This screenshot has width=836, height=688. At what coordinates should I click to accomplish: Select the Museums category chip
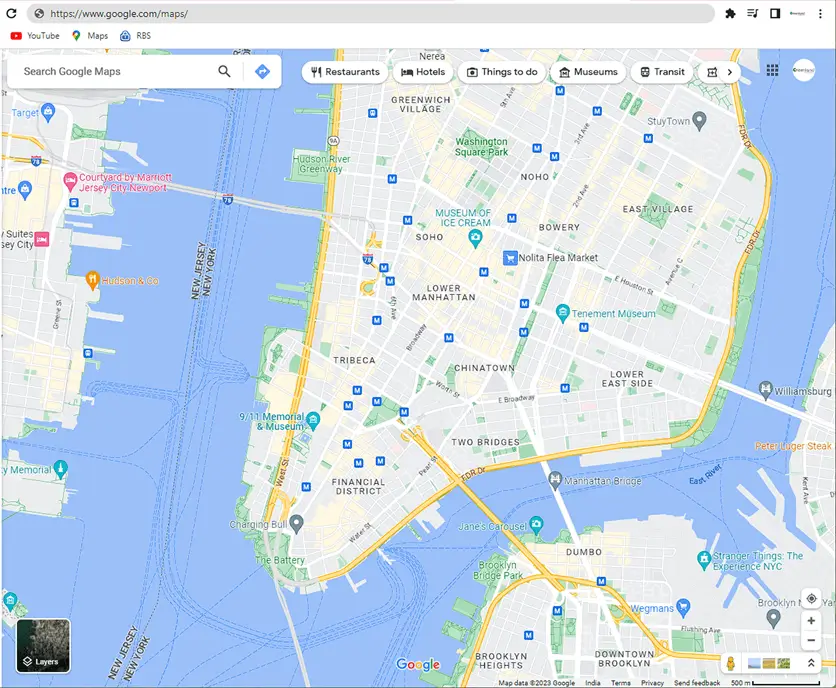pos(588,72)
